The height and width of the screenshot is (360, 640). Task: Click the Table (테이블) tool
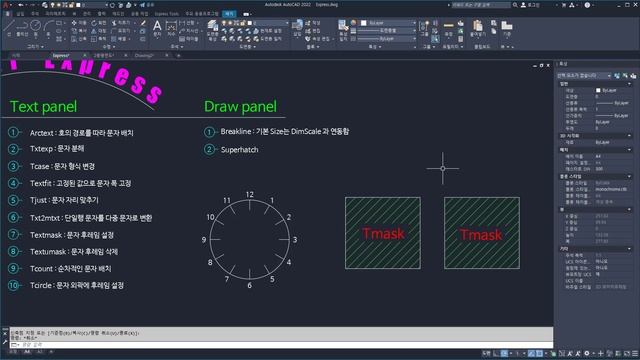(189, 39)
